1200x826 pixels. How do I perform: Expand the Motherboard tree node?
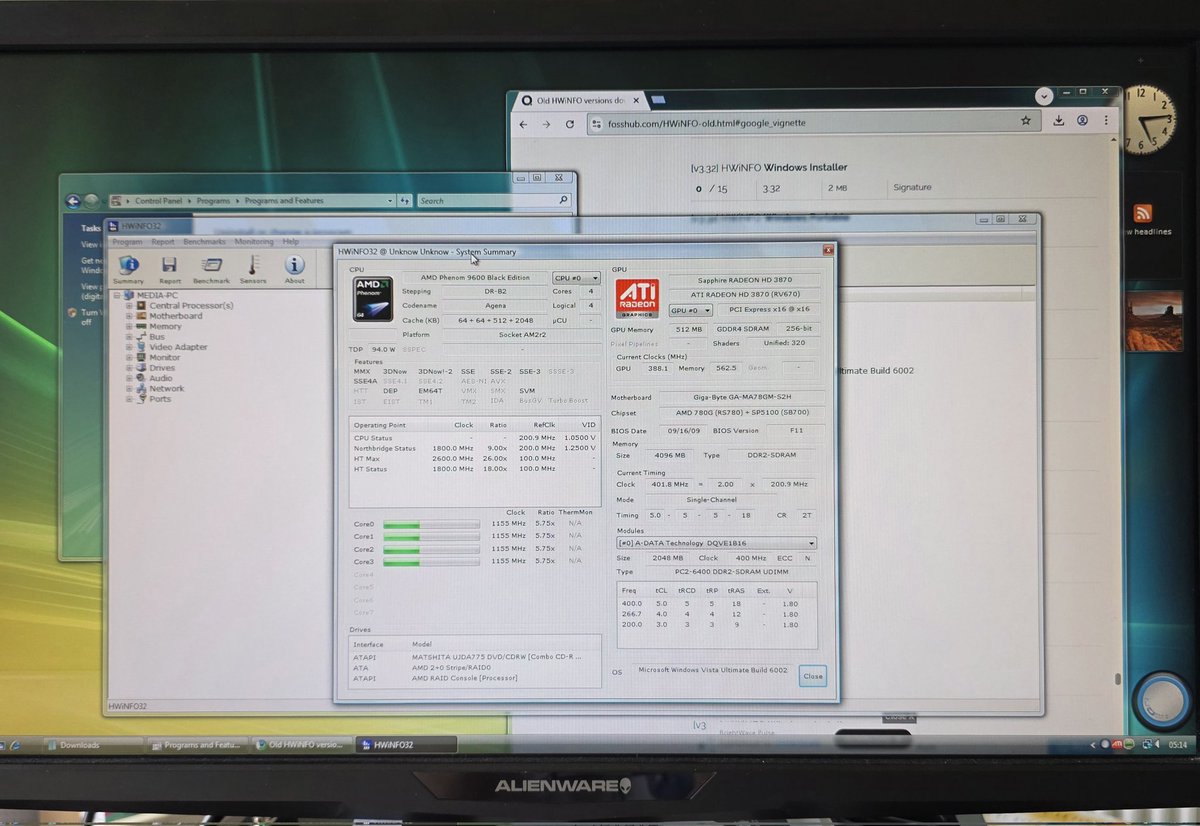pos(129,316)
